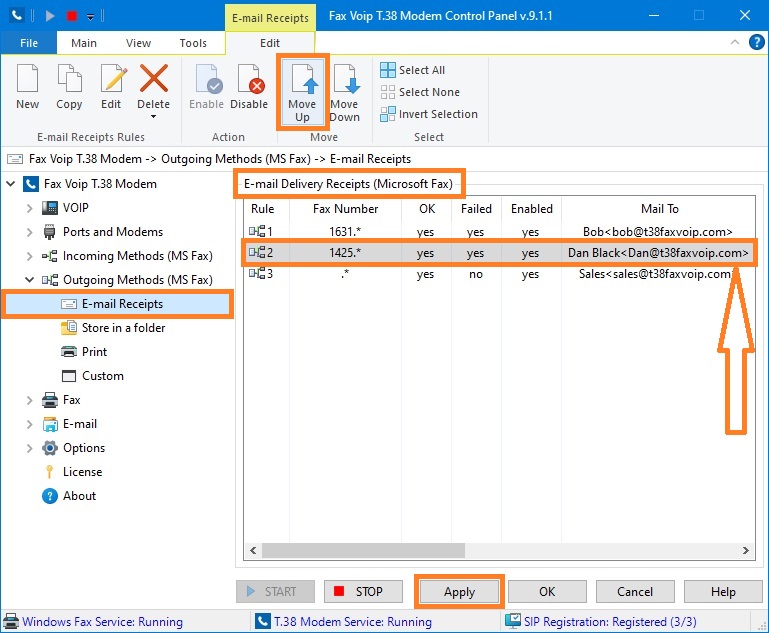Click the Mail To column header
This screenshot has width=769, height=633.
click(x=659, y=209)
